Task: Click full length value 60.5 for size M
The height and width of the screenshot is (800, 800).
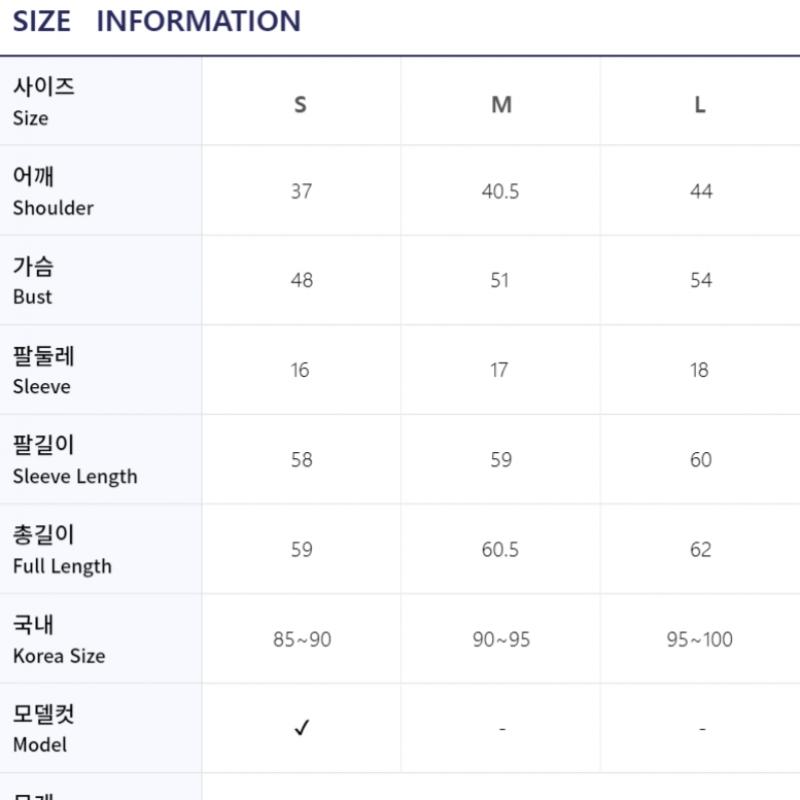Action: click(x=500, y=549)
